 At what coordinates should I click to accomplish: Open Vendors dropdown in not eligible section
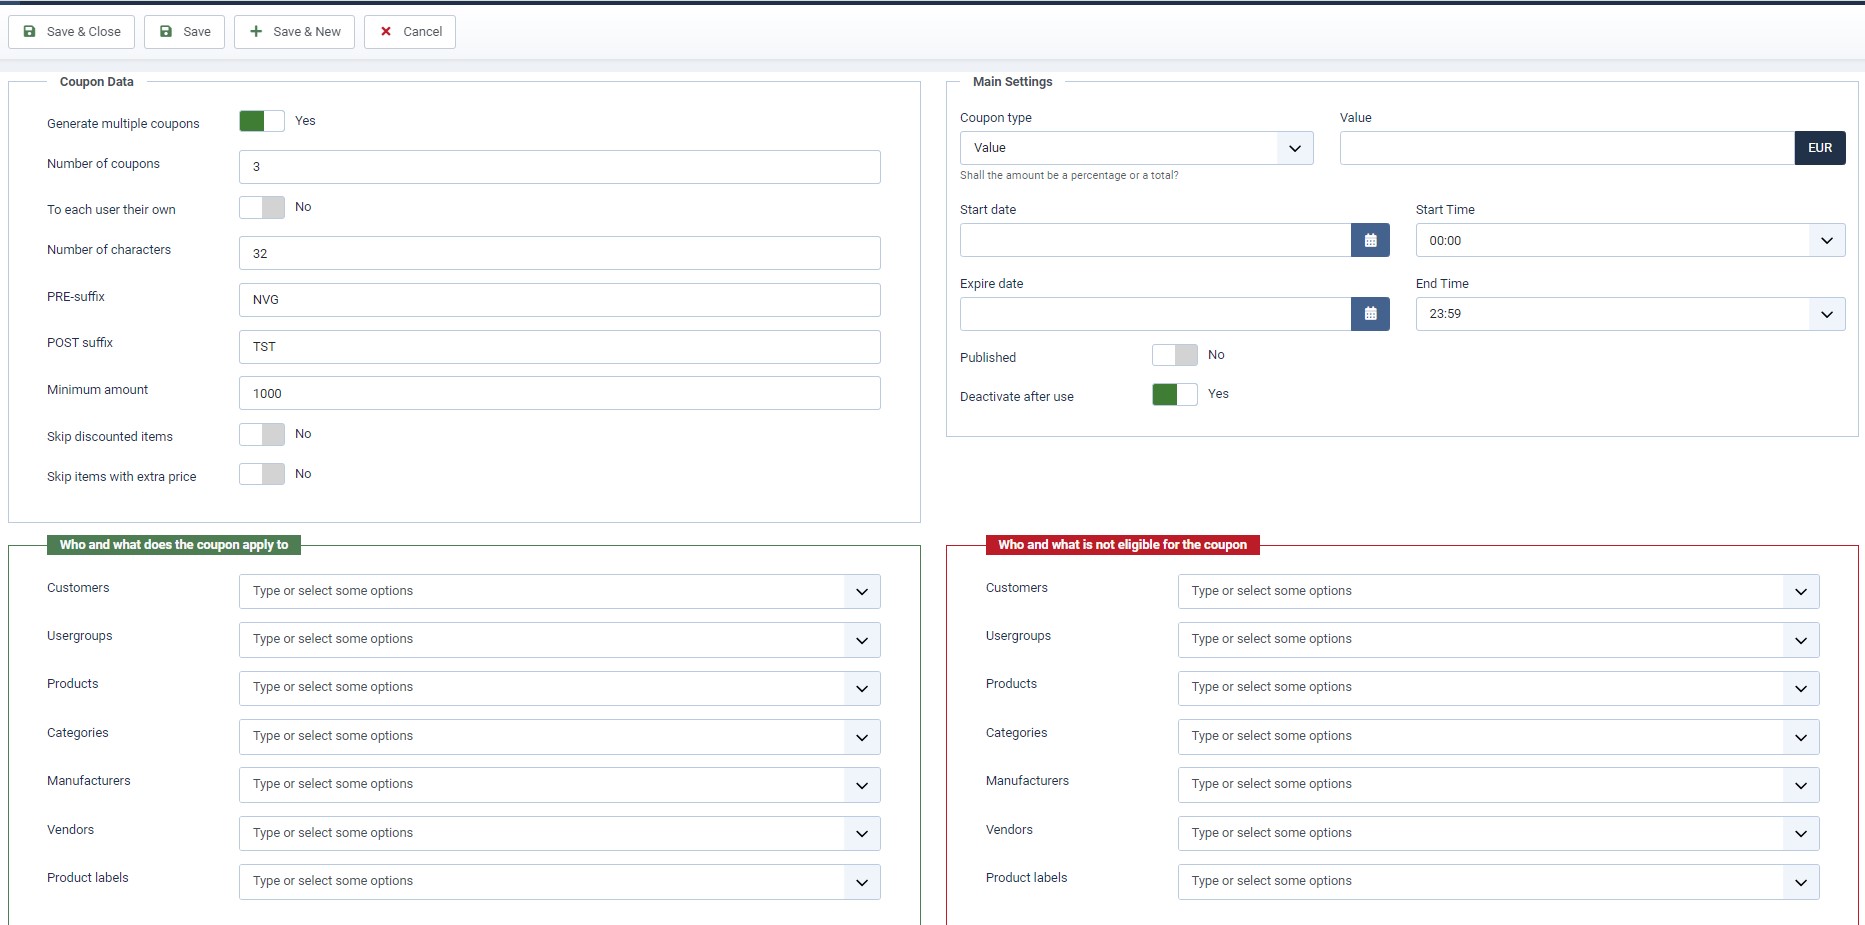tap(1497, 833)
